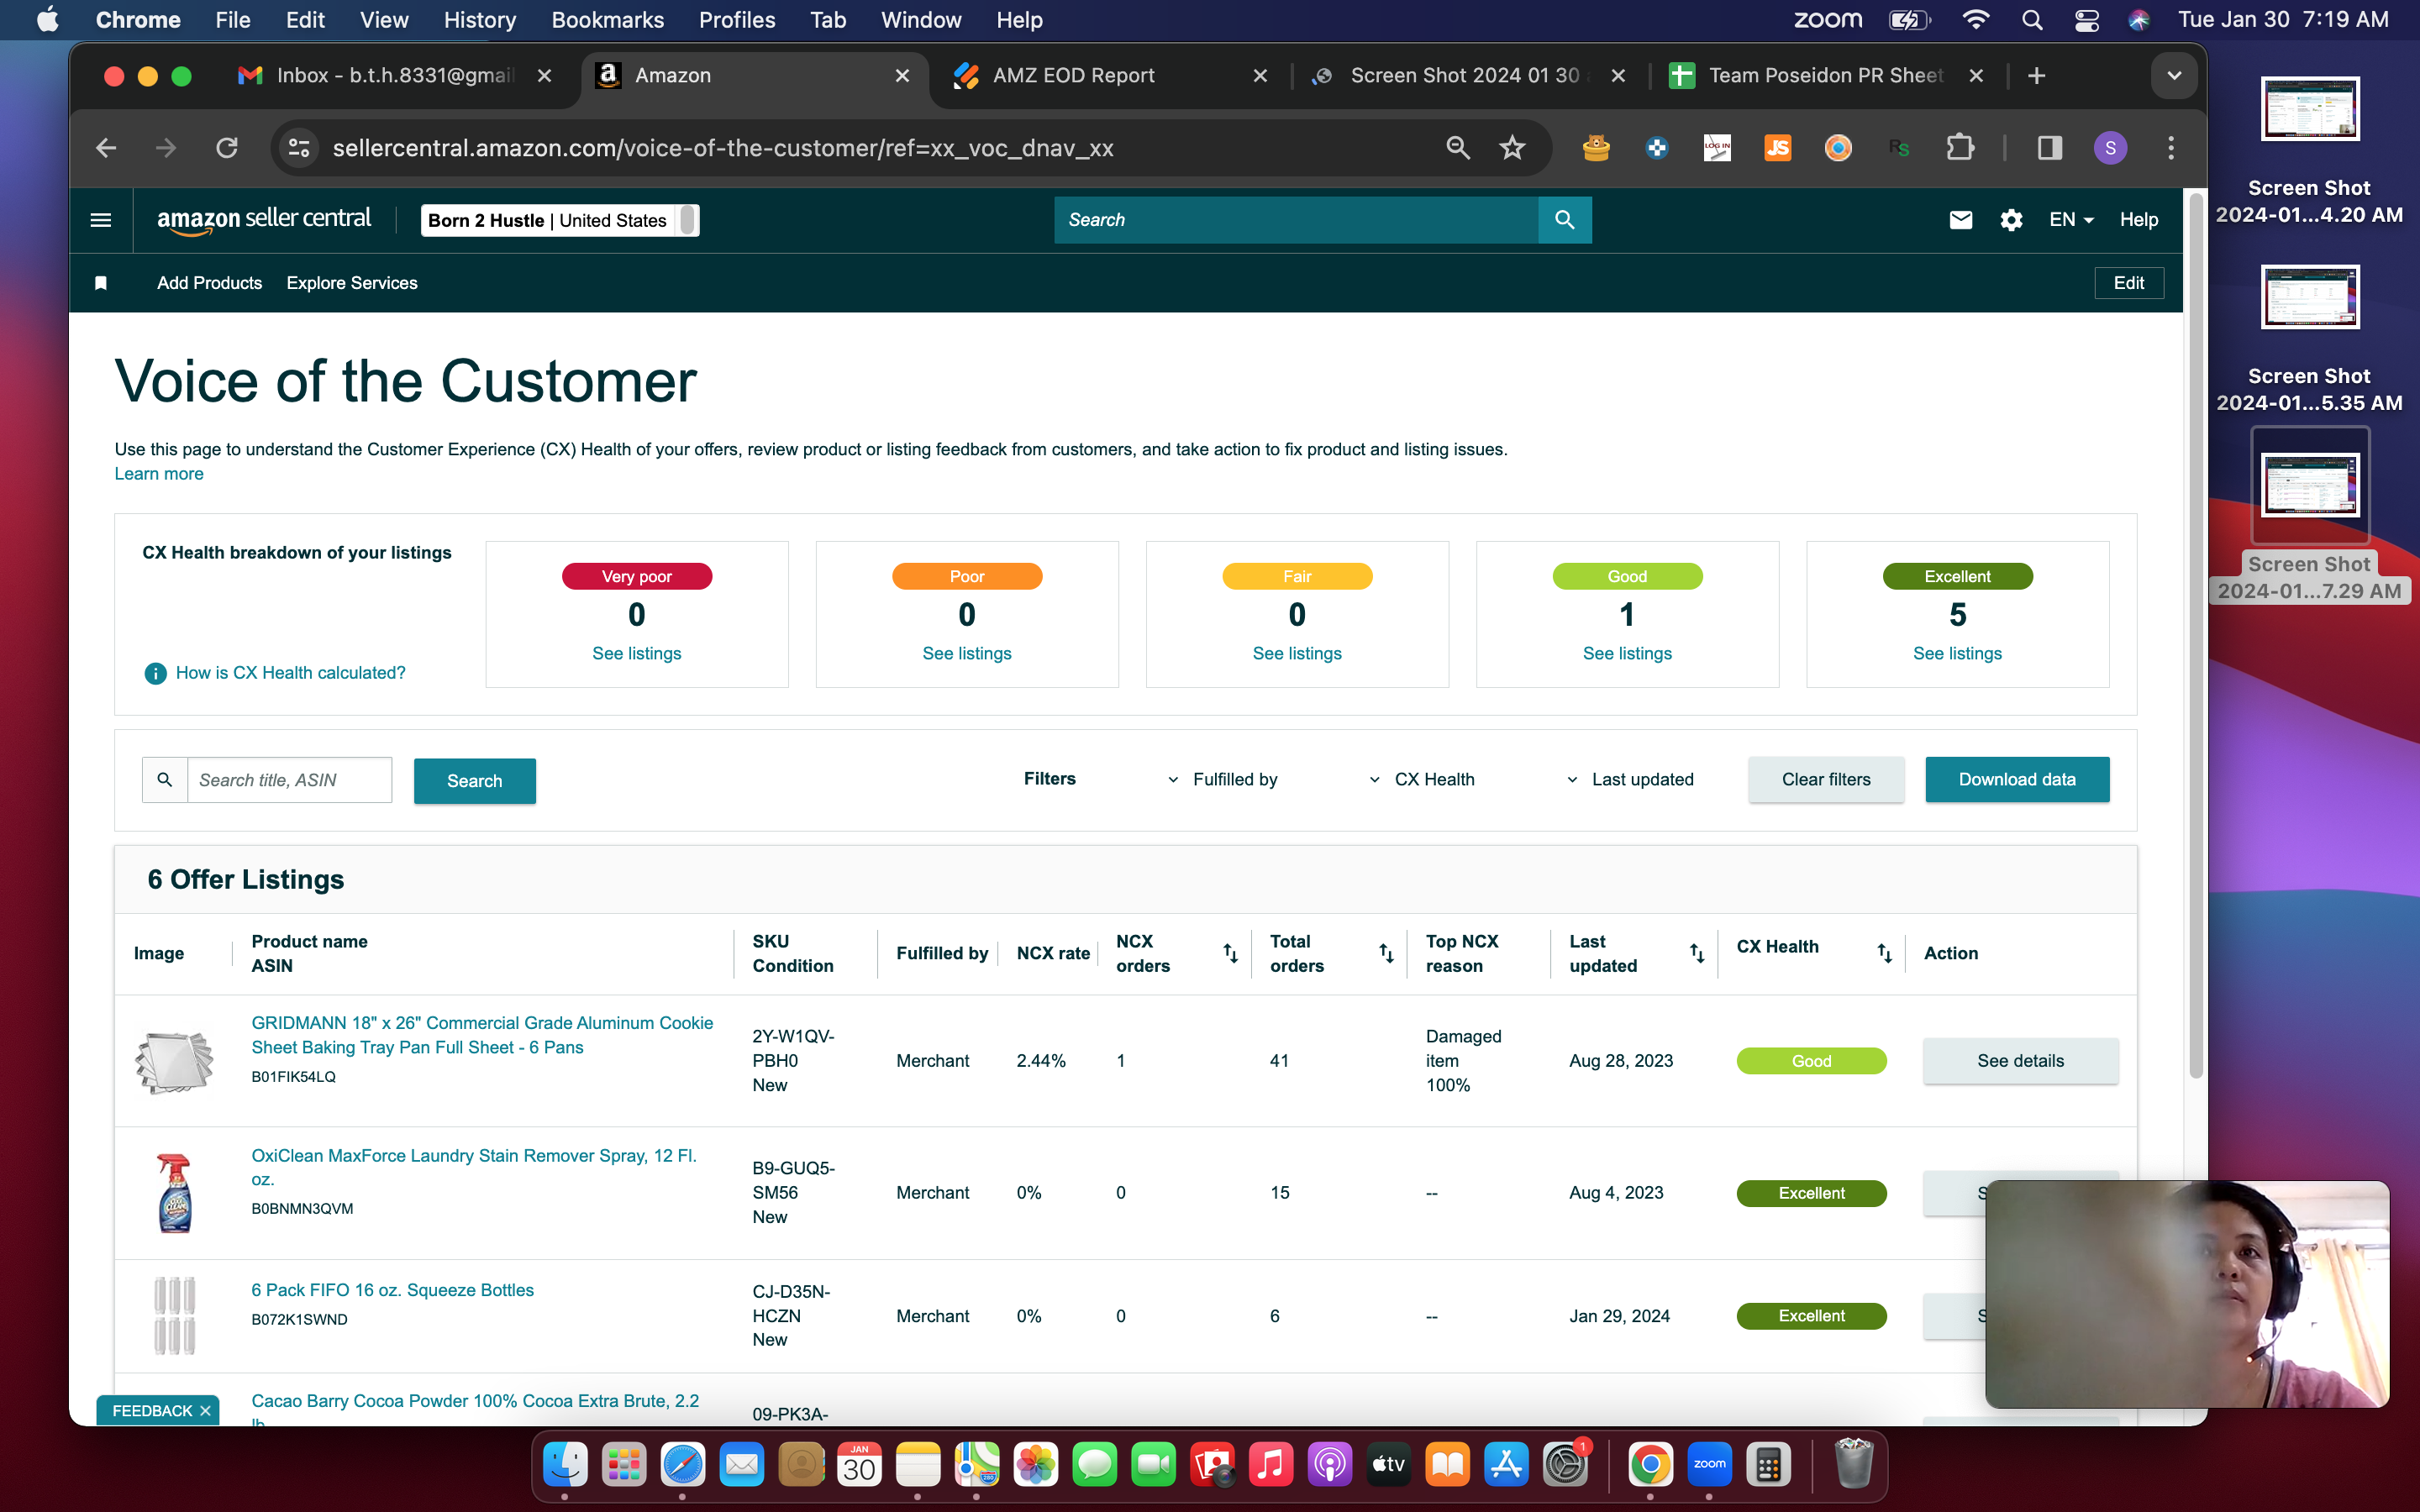Open the Bookmarks menu in the menu bar
Viewport: 2420px width, 1512px height.
pos(608,20)
